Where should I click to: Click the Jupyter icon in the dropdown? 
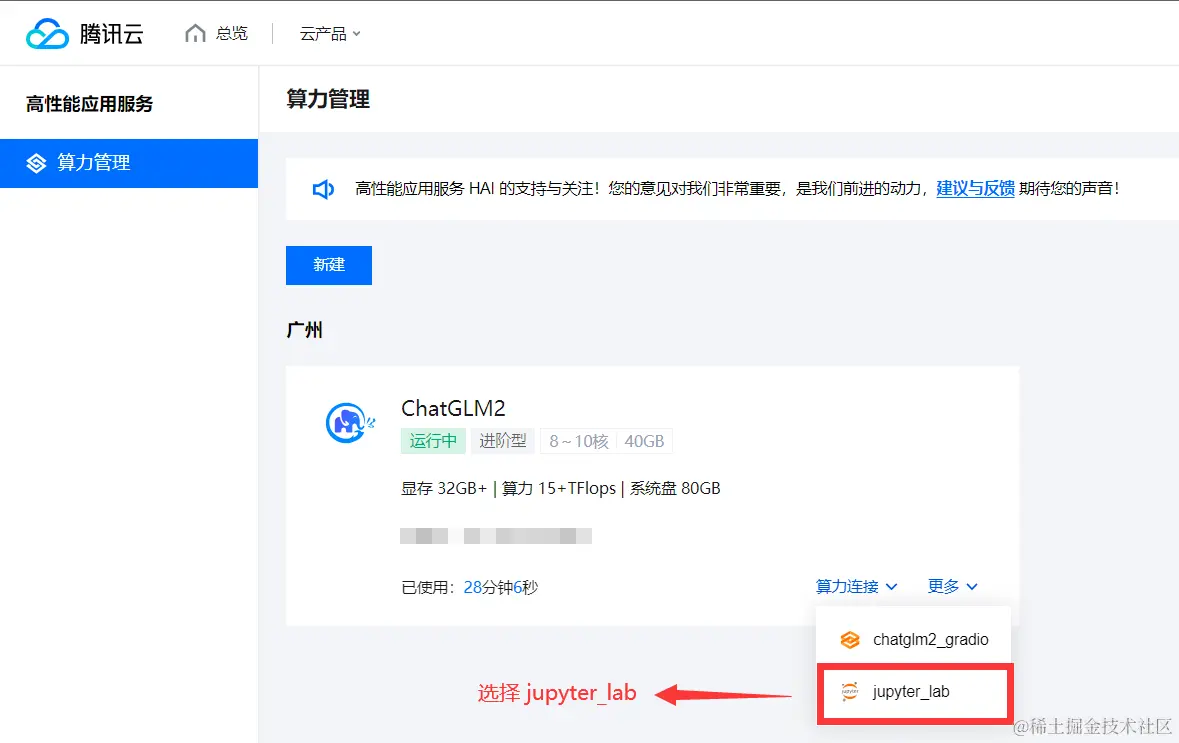850,692
